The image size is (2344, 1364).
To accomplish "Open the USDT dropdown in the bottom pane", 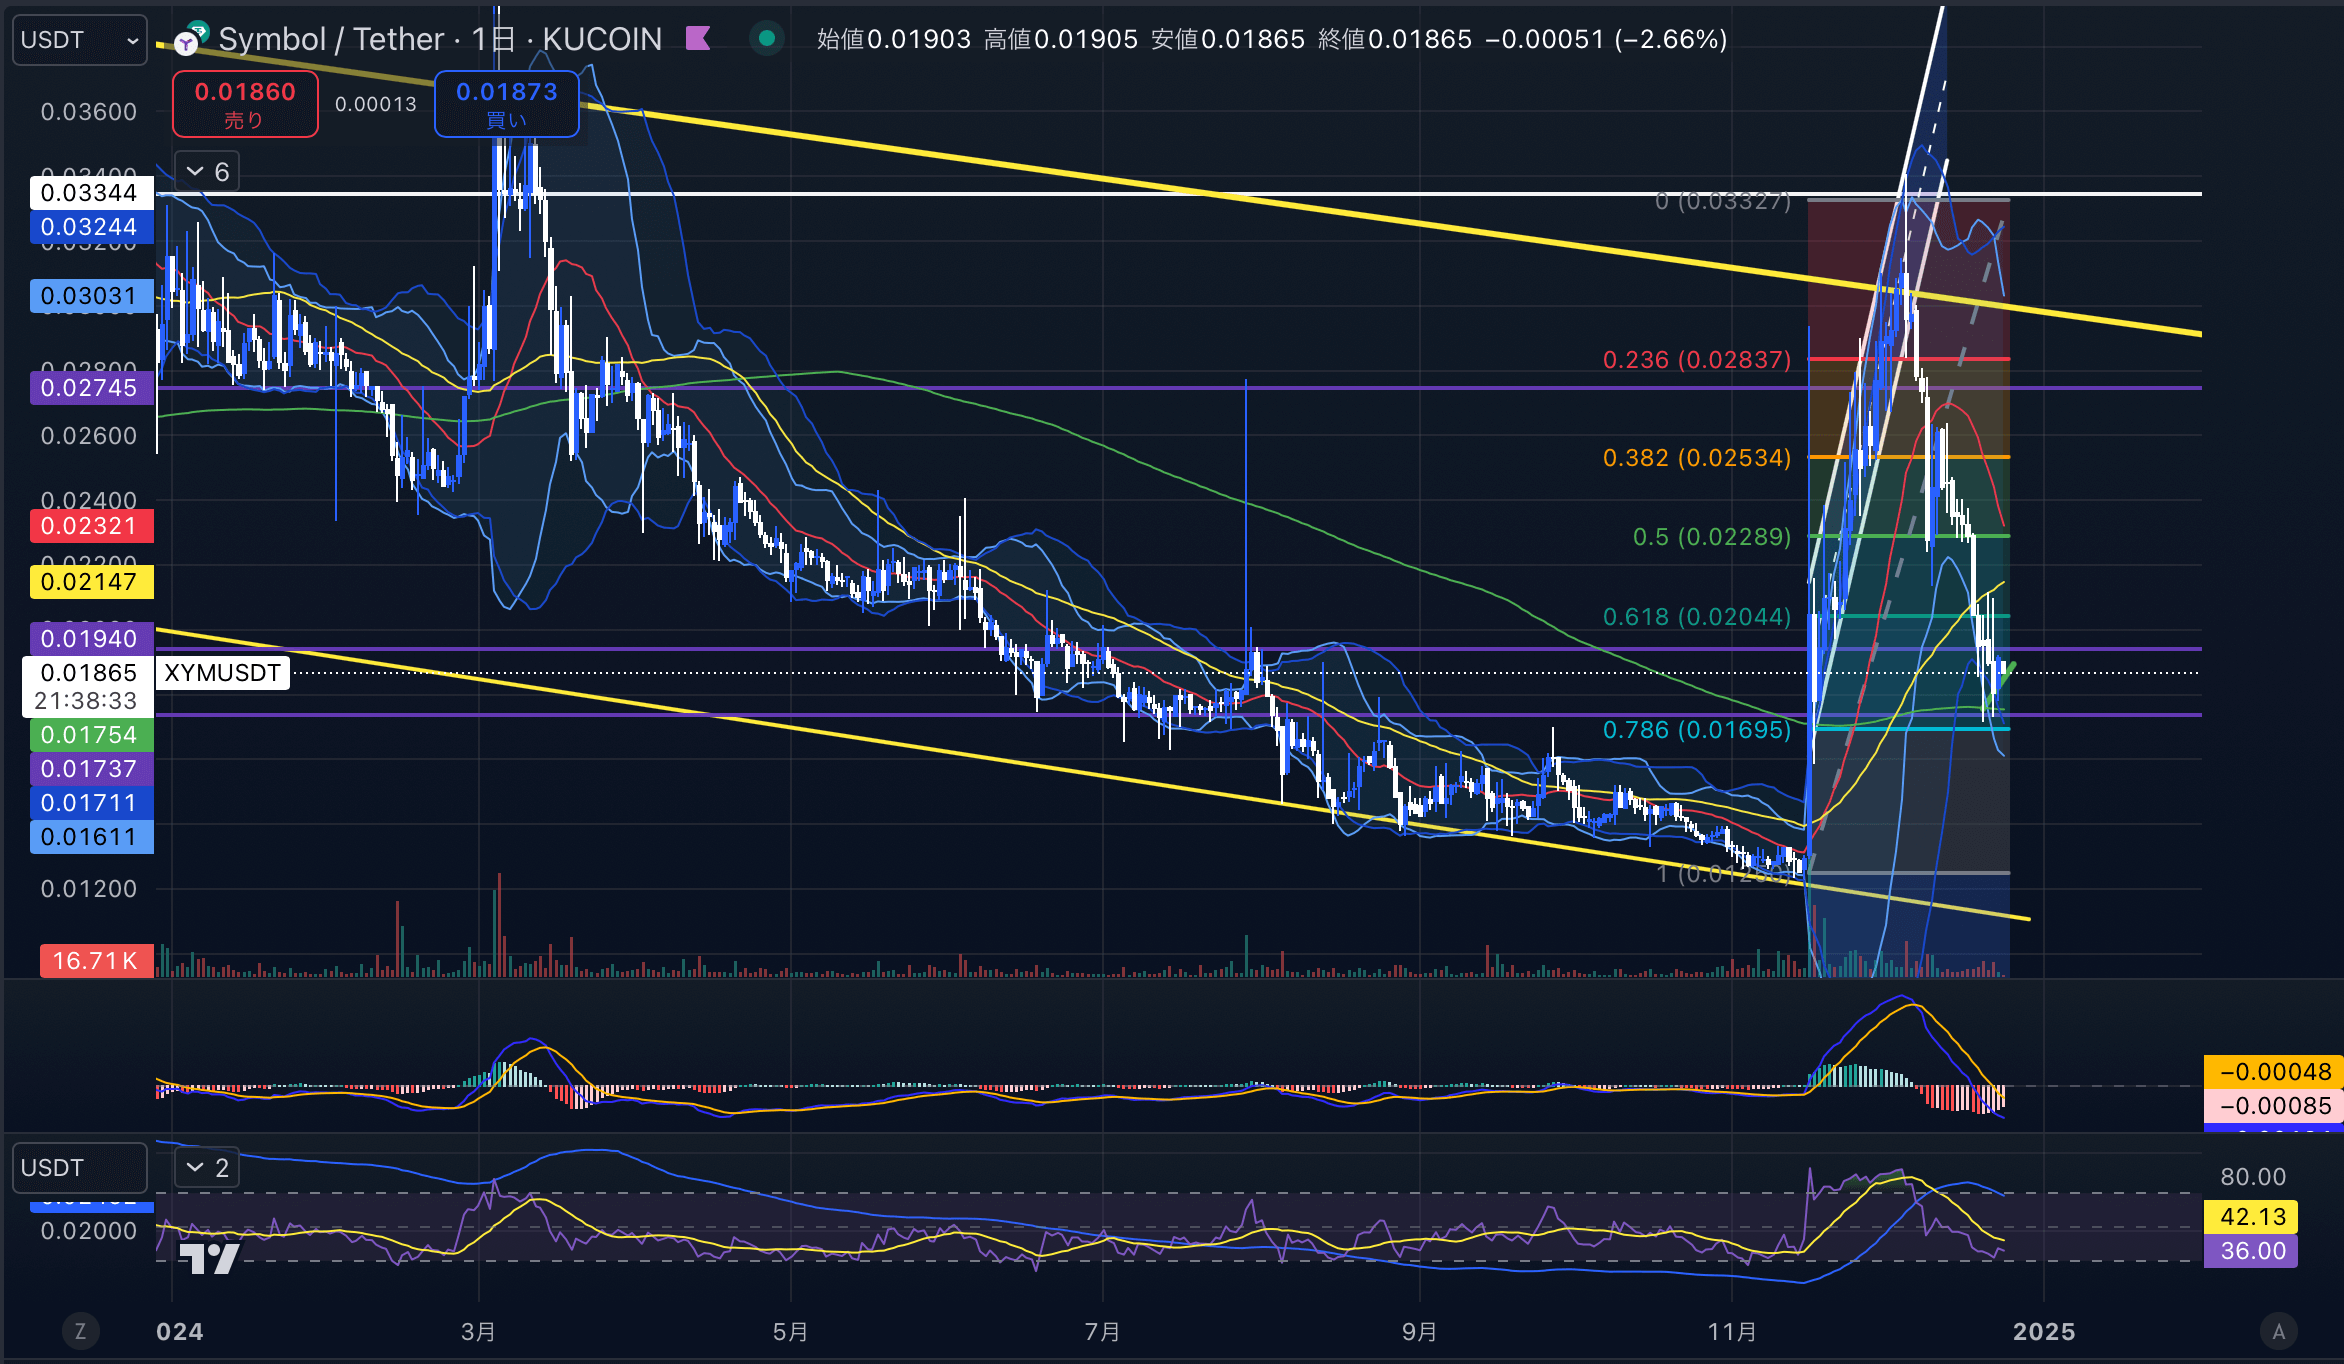I will [x=79, y=1168].
